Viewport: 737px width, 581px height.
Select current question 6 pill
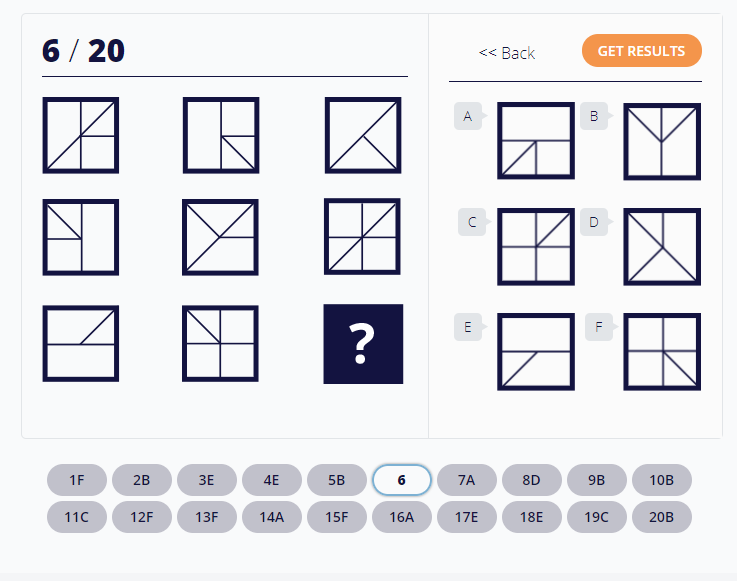tap(402, 480)
